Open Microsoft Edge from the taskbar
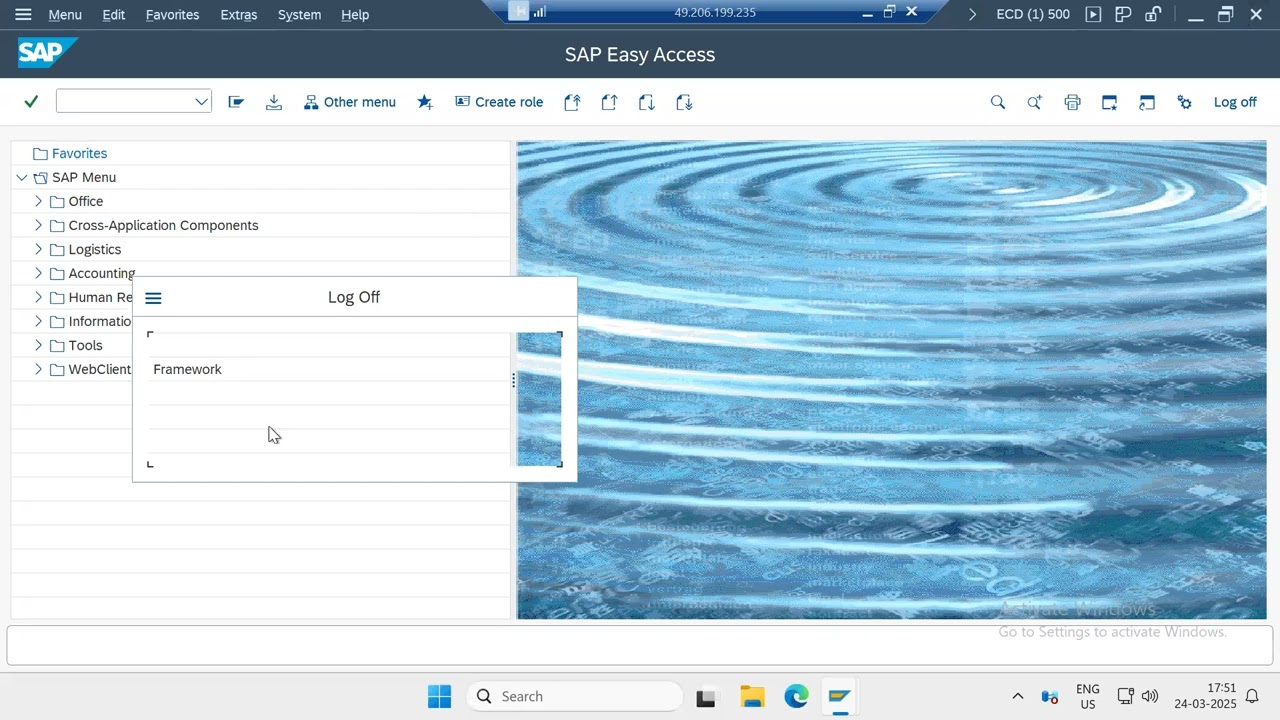The image size is (1280, 720). 796,696
